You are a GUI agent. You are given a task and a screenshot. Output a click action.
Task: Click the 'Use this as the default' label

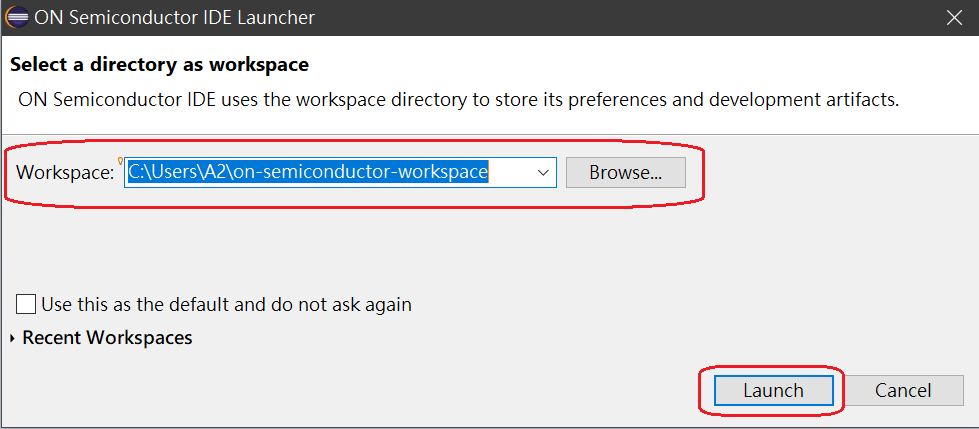pos(226,304)
